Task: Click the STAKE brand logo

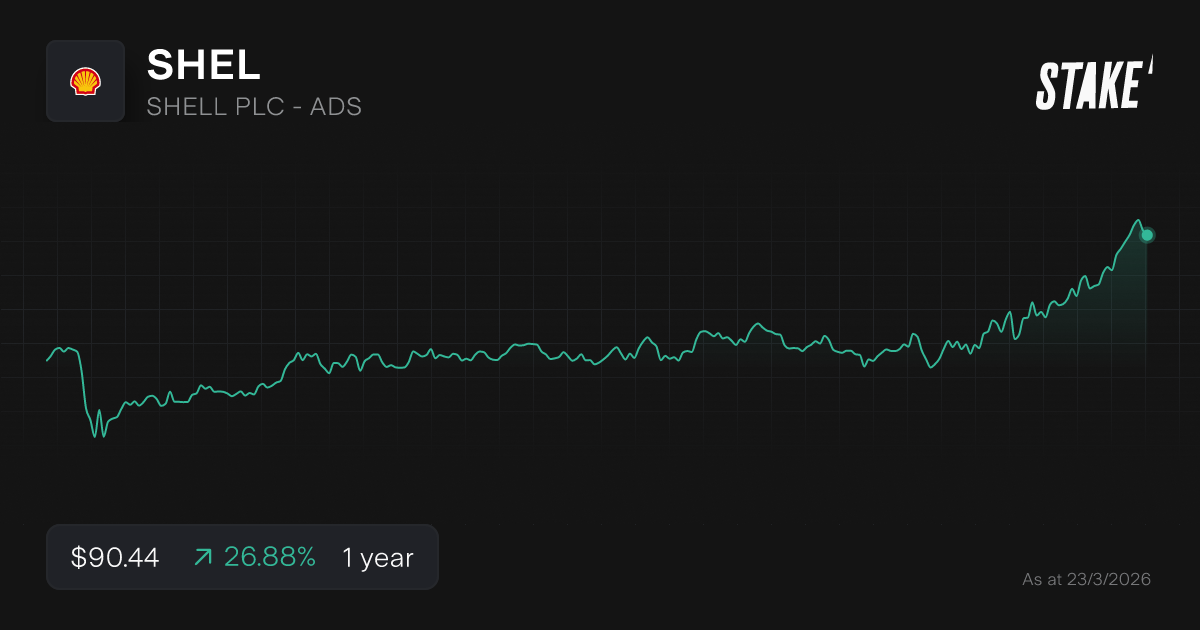Action: 1089,85
